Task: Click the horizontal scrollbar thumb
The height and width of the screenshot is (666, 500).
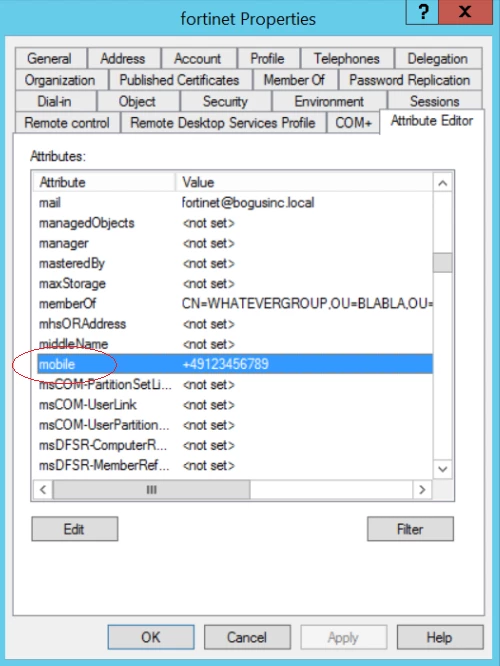Action: click(x=152, y=490)
